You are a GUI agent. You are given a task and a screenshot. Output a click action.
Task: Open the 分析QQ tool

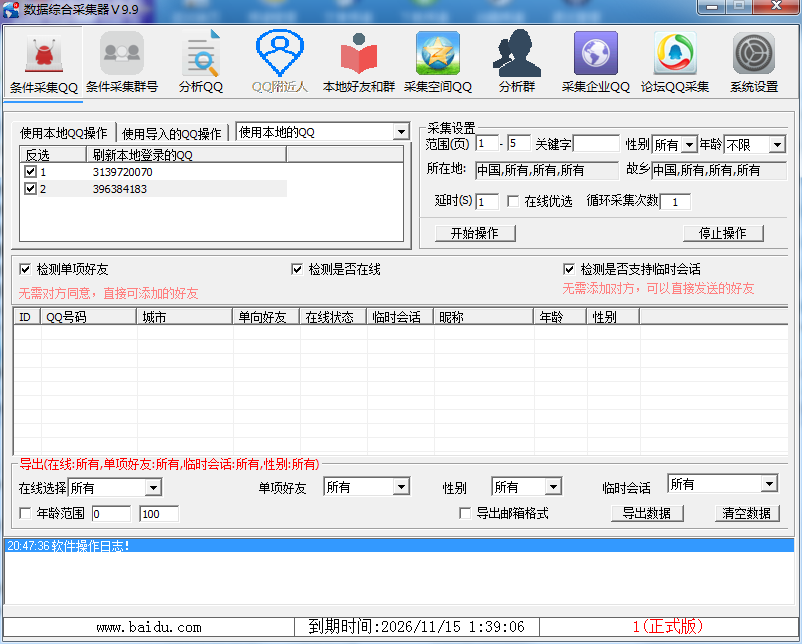[x=201, y=63]
